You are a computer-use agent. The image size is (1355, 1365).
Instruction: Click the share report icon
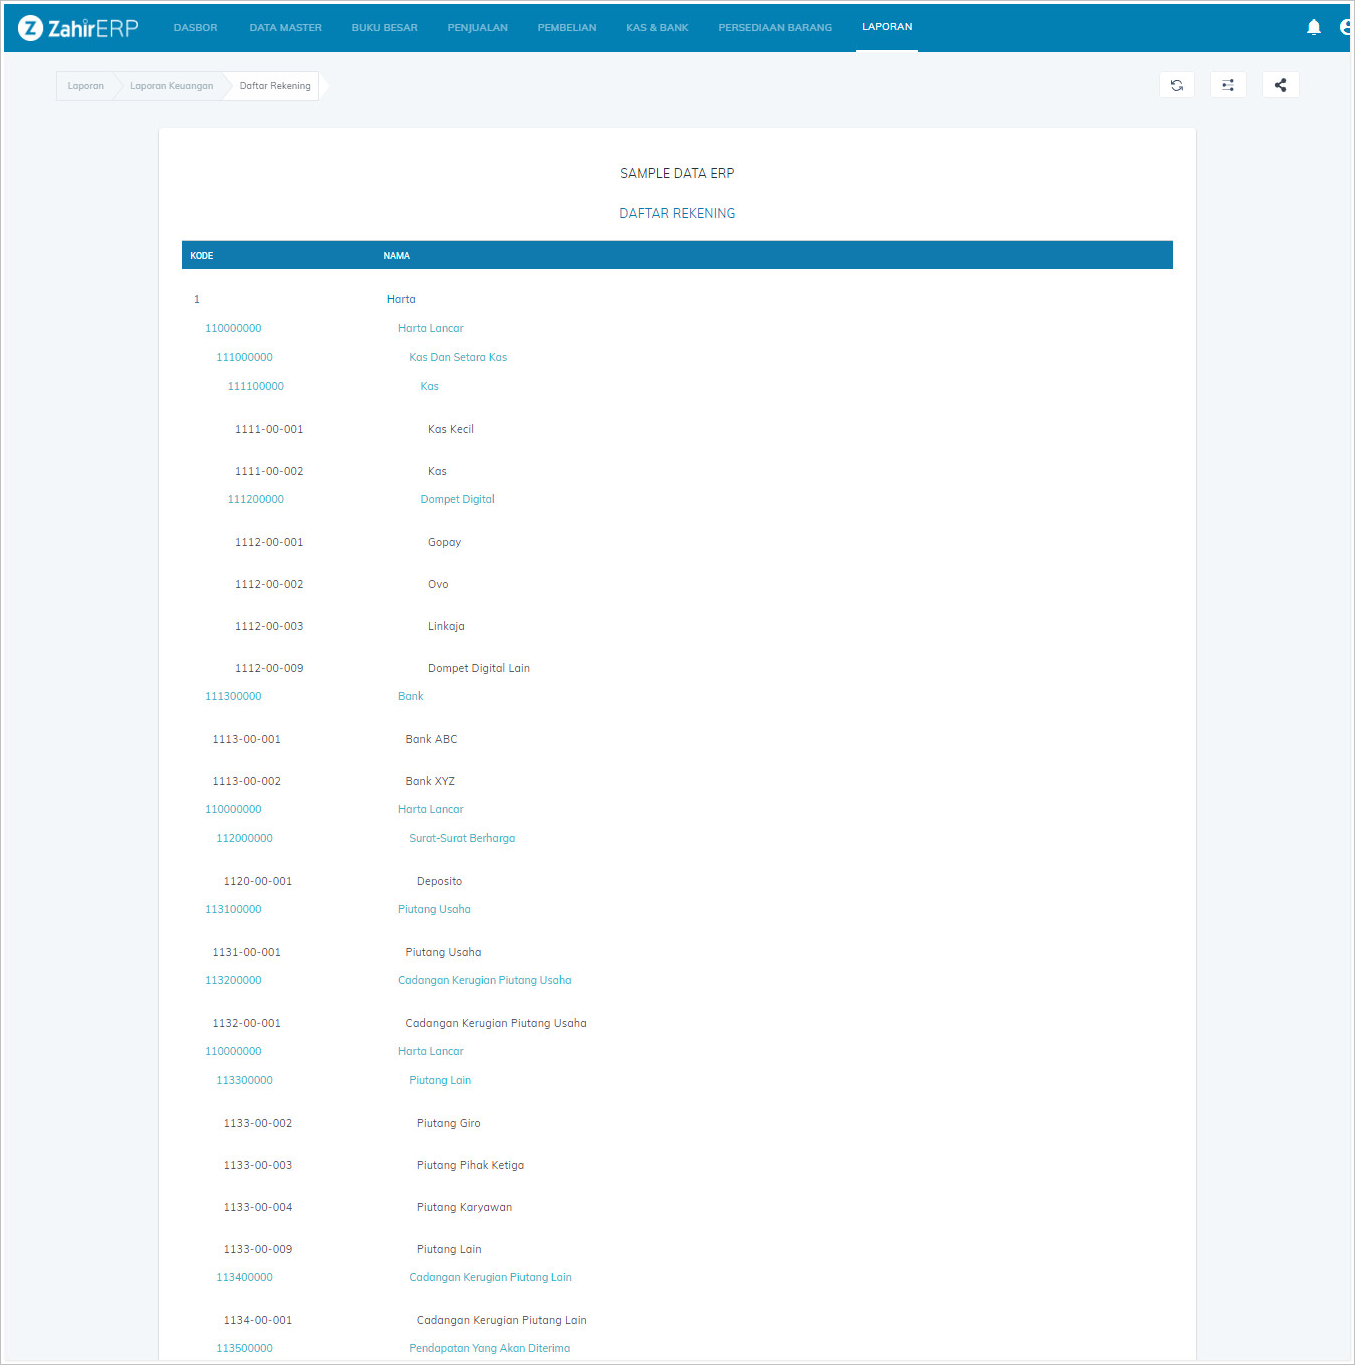1280,85
